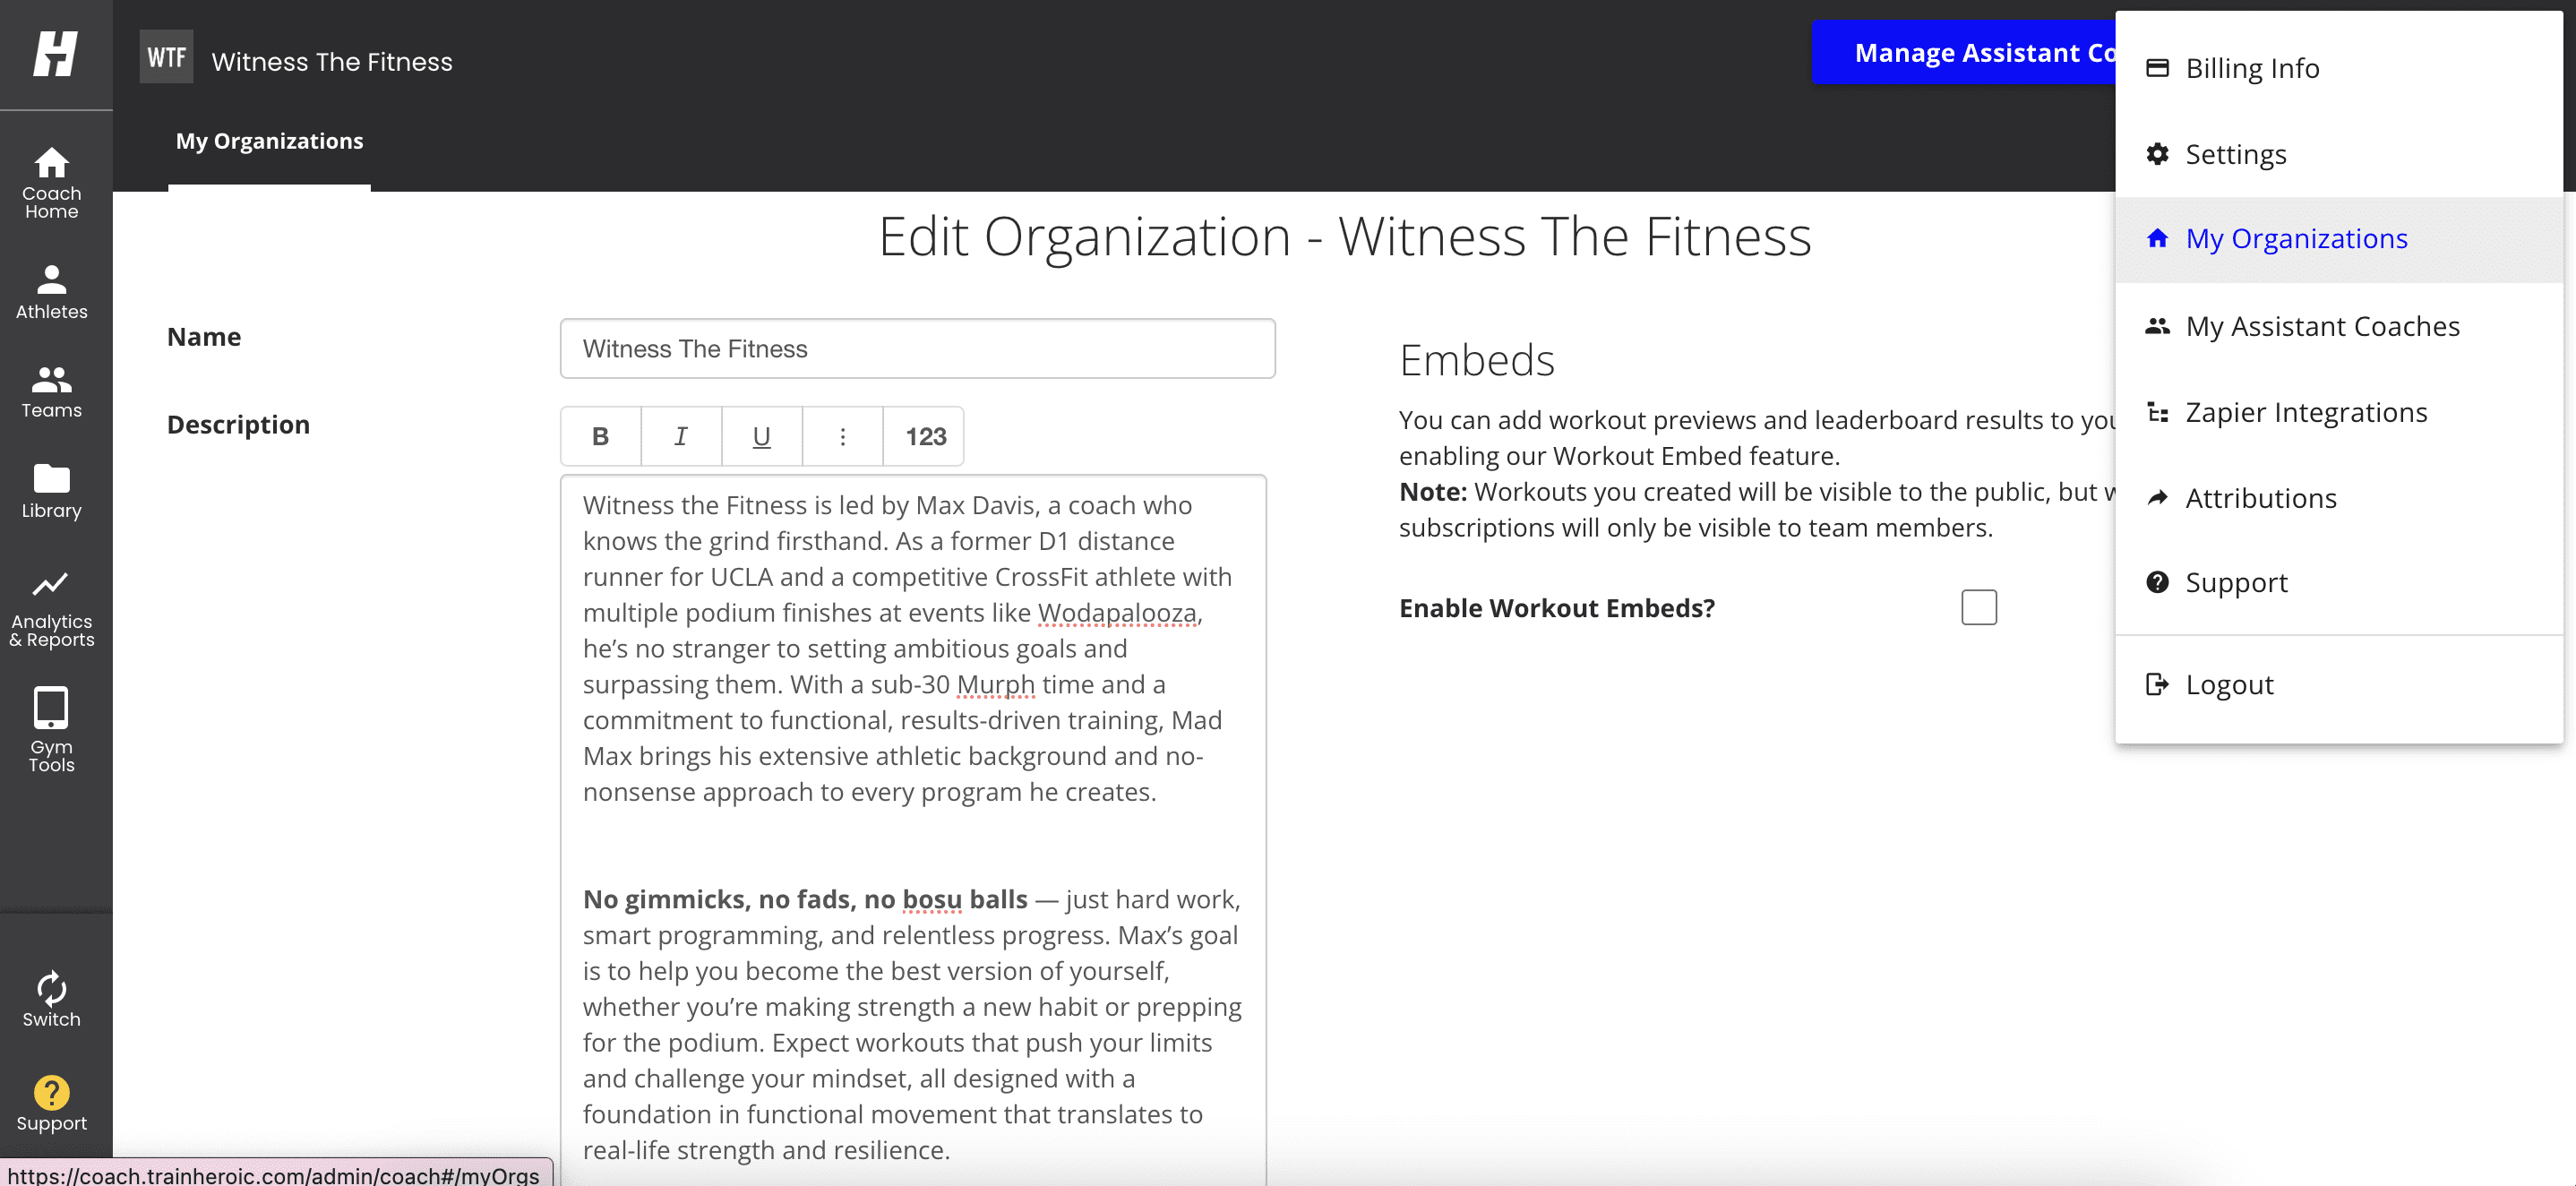Viewport: 2576px width, 1186px height.
Task: Enable Workout Embeds checkbox
Action: pos(1978,607)
